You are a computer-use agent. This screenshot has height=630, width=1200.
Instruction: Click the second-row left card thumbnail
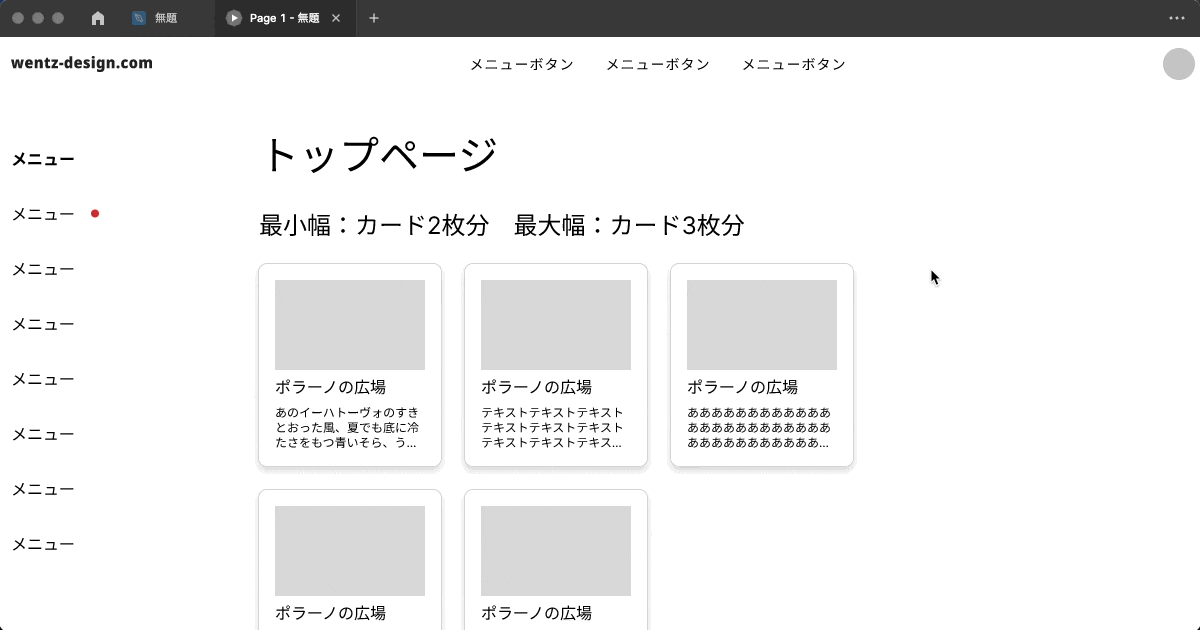tap(349, 550)
